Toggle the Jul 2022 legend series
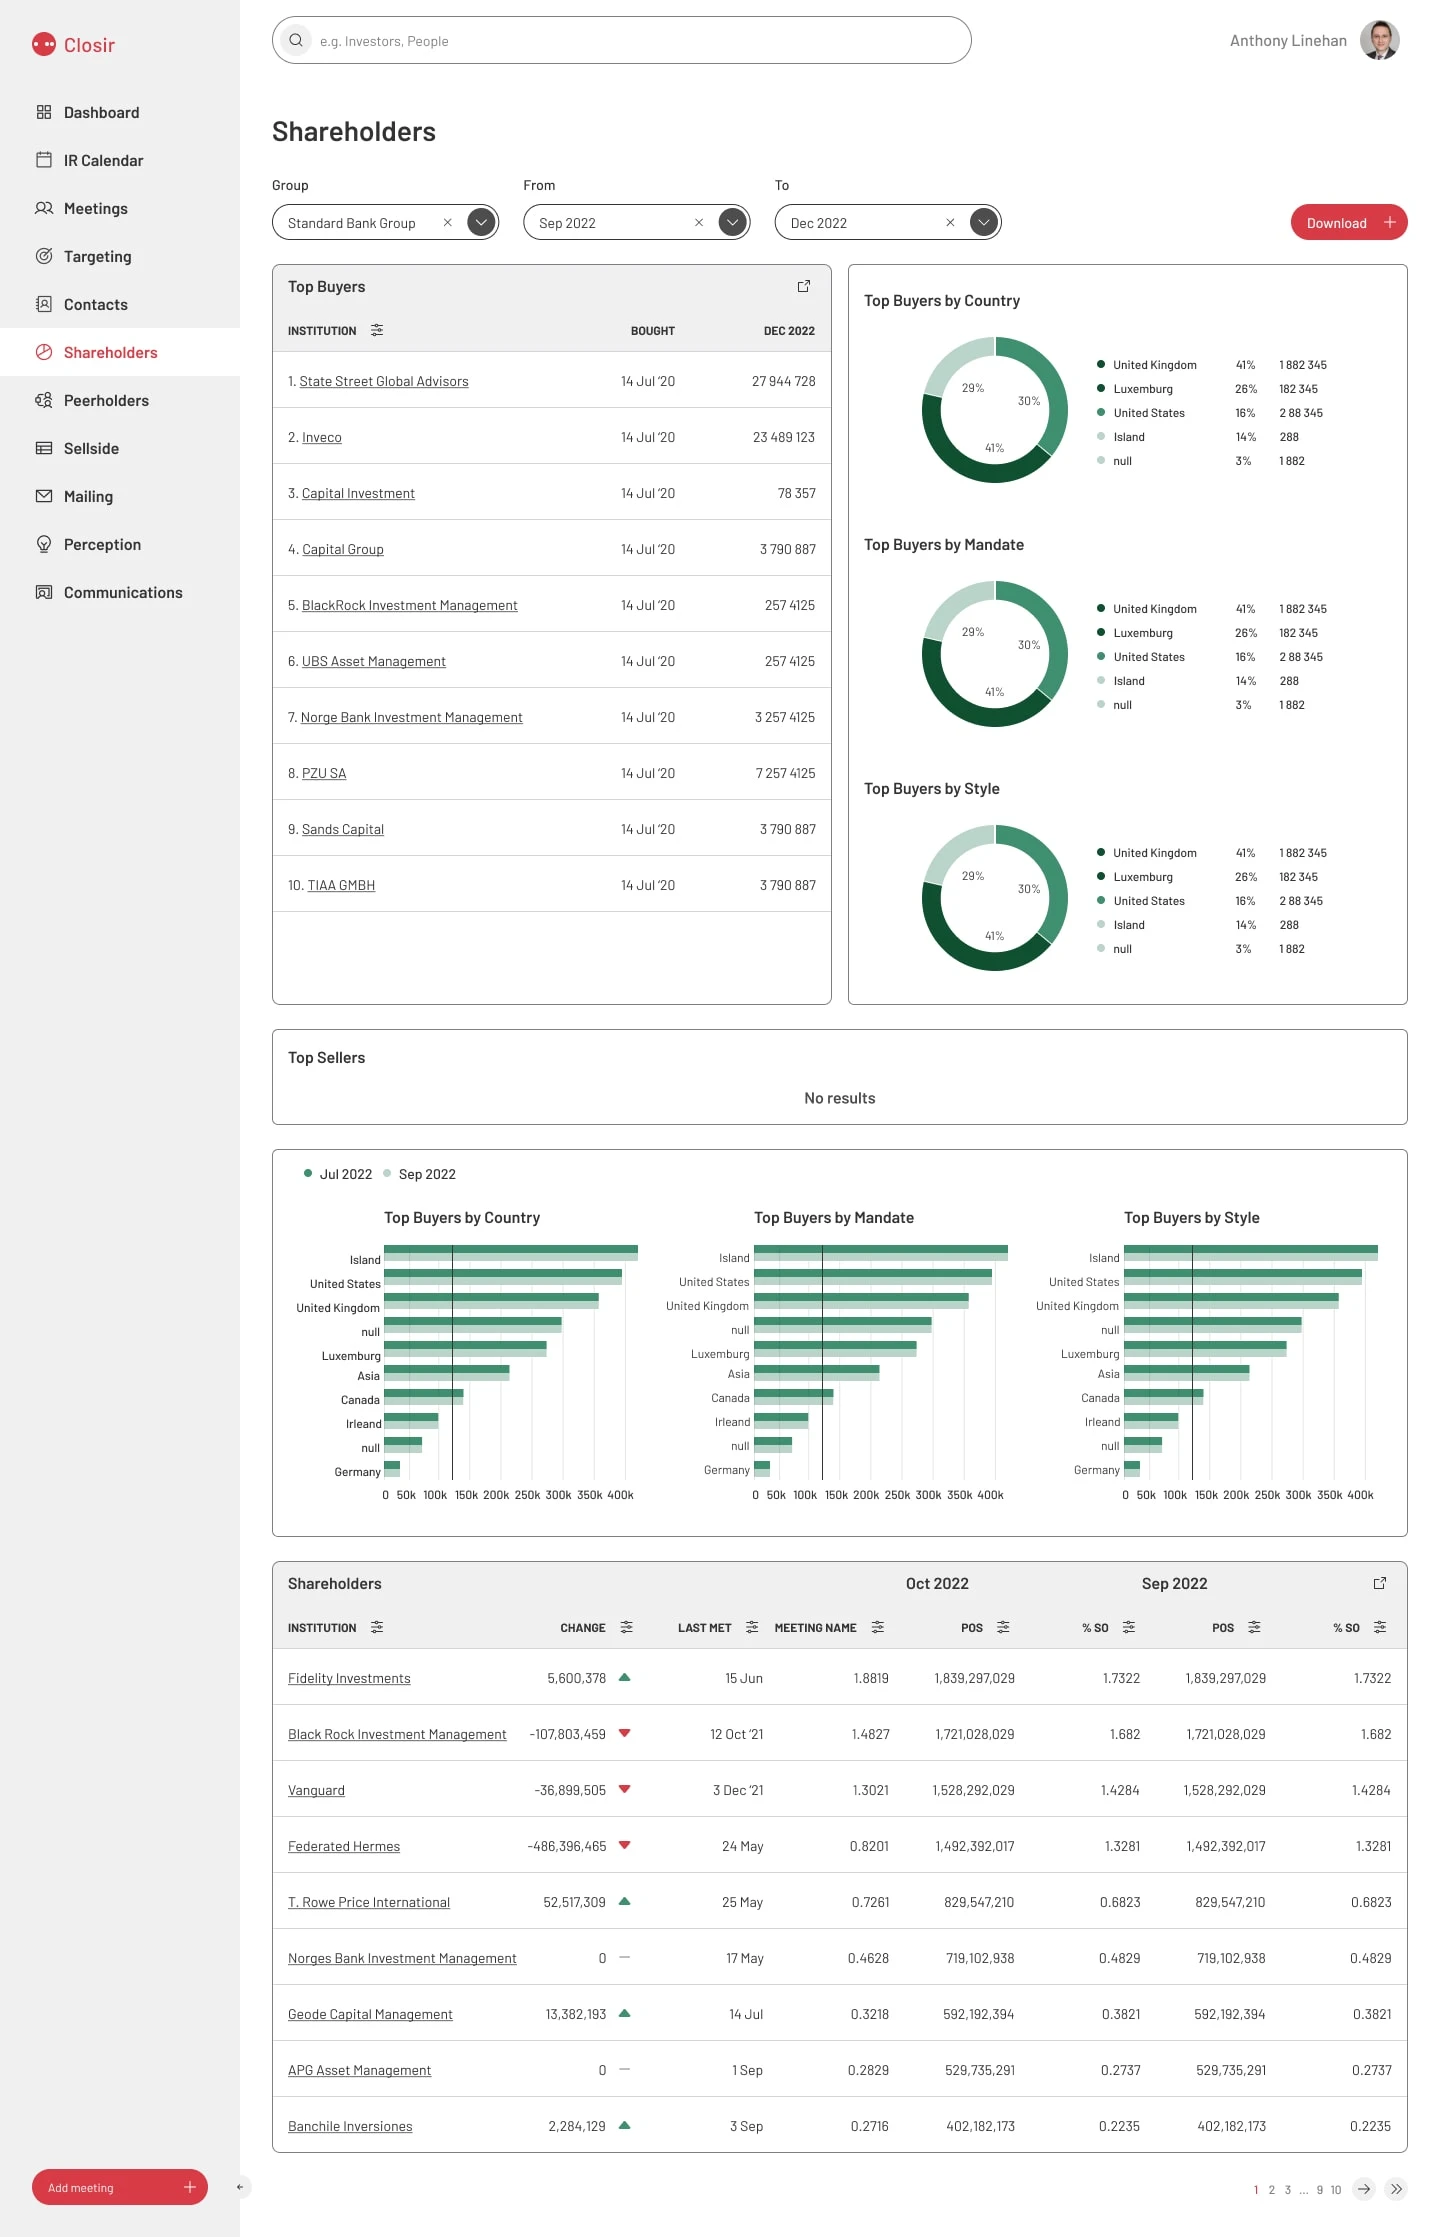This screenshot has height=2237, width=1440. [x=338, y=1174]
